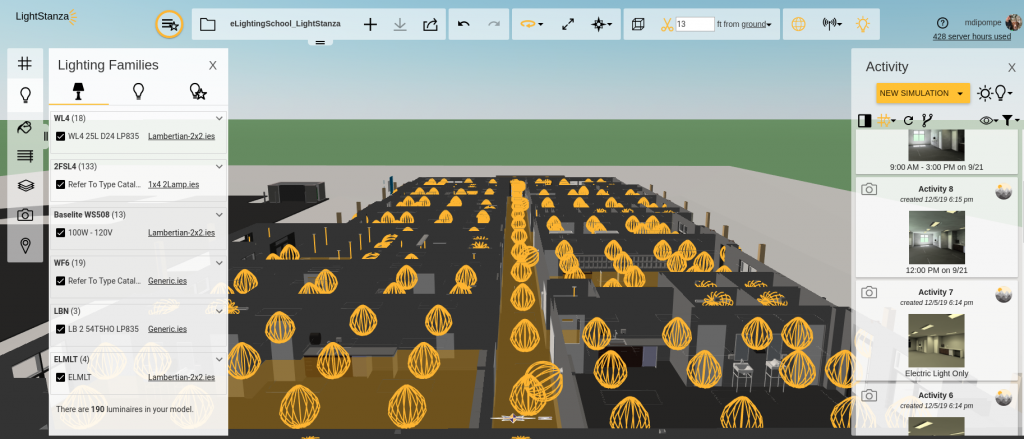Open the 1x4 2Lamp.ies link
Image resolution: width=1024 pixels, height=439 pixels.
pos(174,185)
